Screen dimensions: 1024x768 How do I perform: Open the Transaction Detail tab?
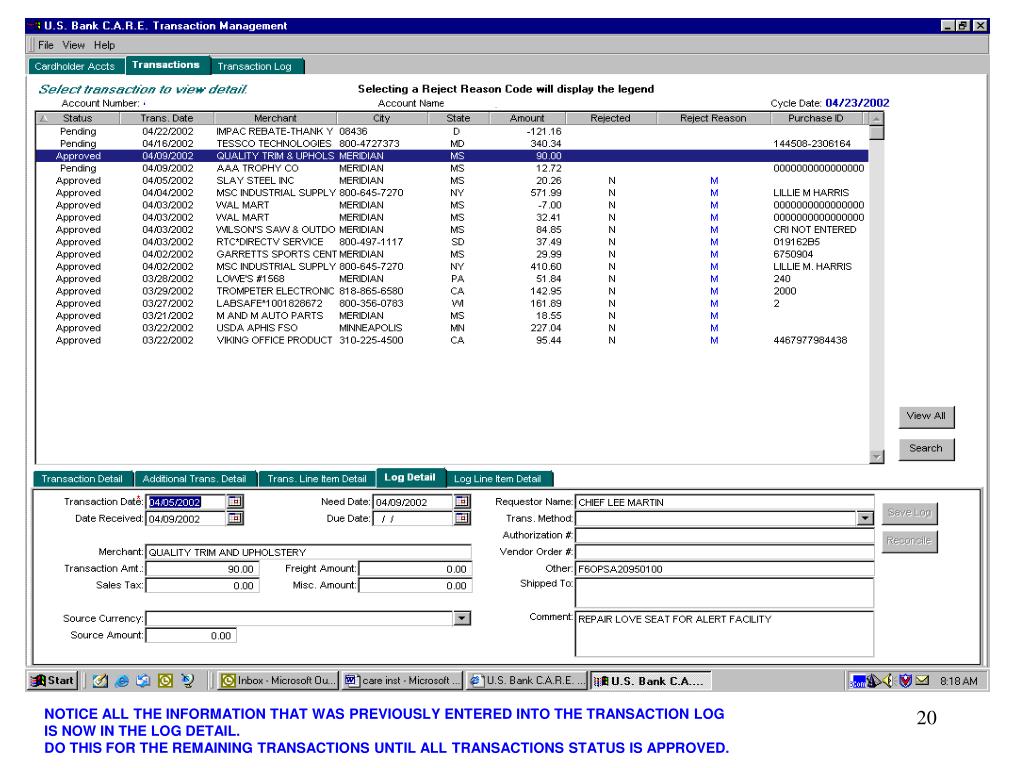click(82, 479)
